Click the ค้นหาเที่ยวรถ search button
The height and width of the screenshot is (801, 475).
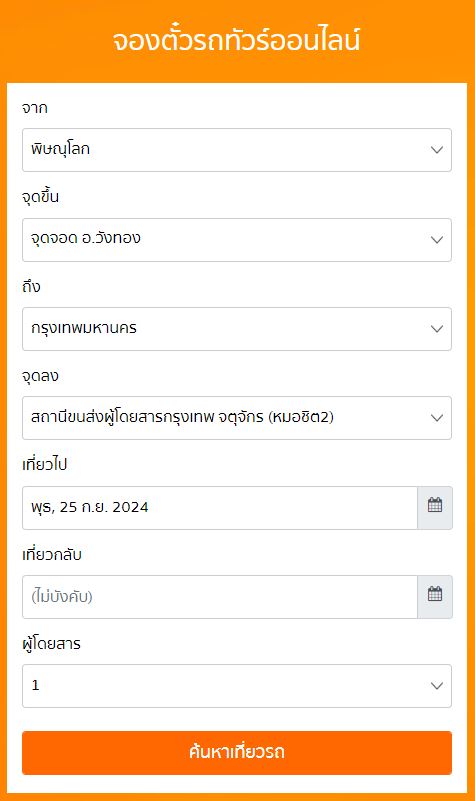tap(237, 752)
